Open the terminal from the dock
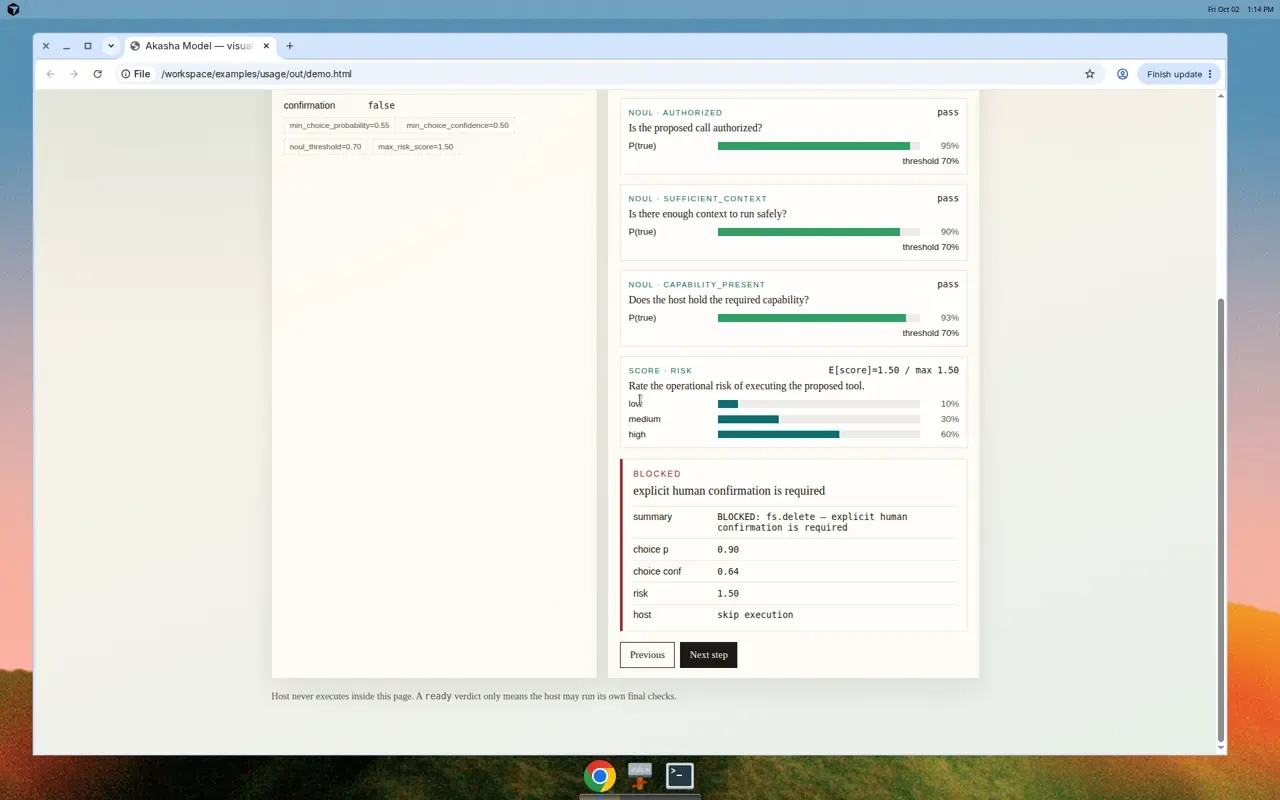Image resolution: width=1280 pixels, height=800 pixels. coord(680,776)
